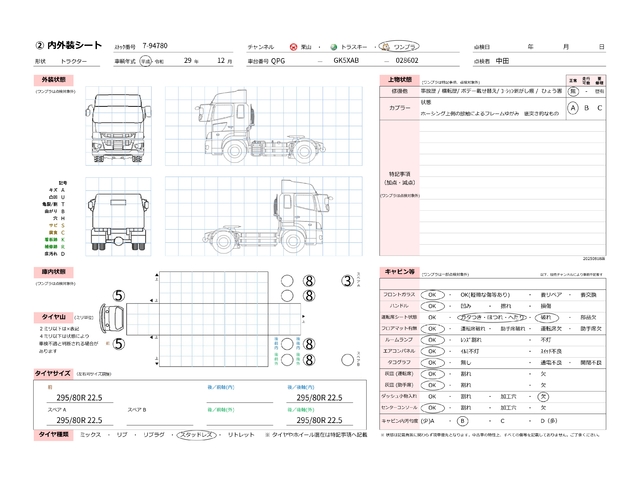Select coupler grade A

(572, 107)
